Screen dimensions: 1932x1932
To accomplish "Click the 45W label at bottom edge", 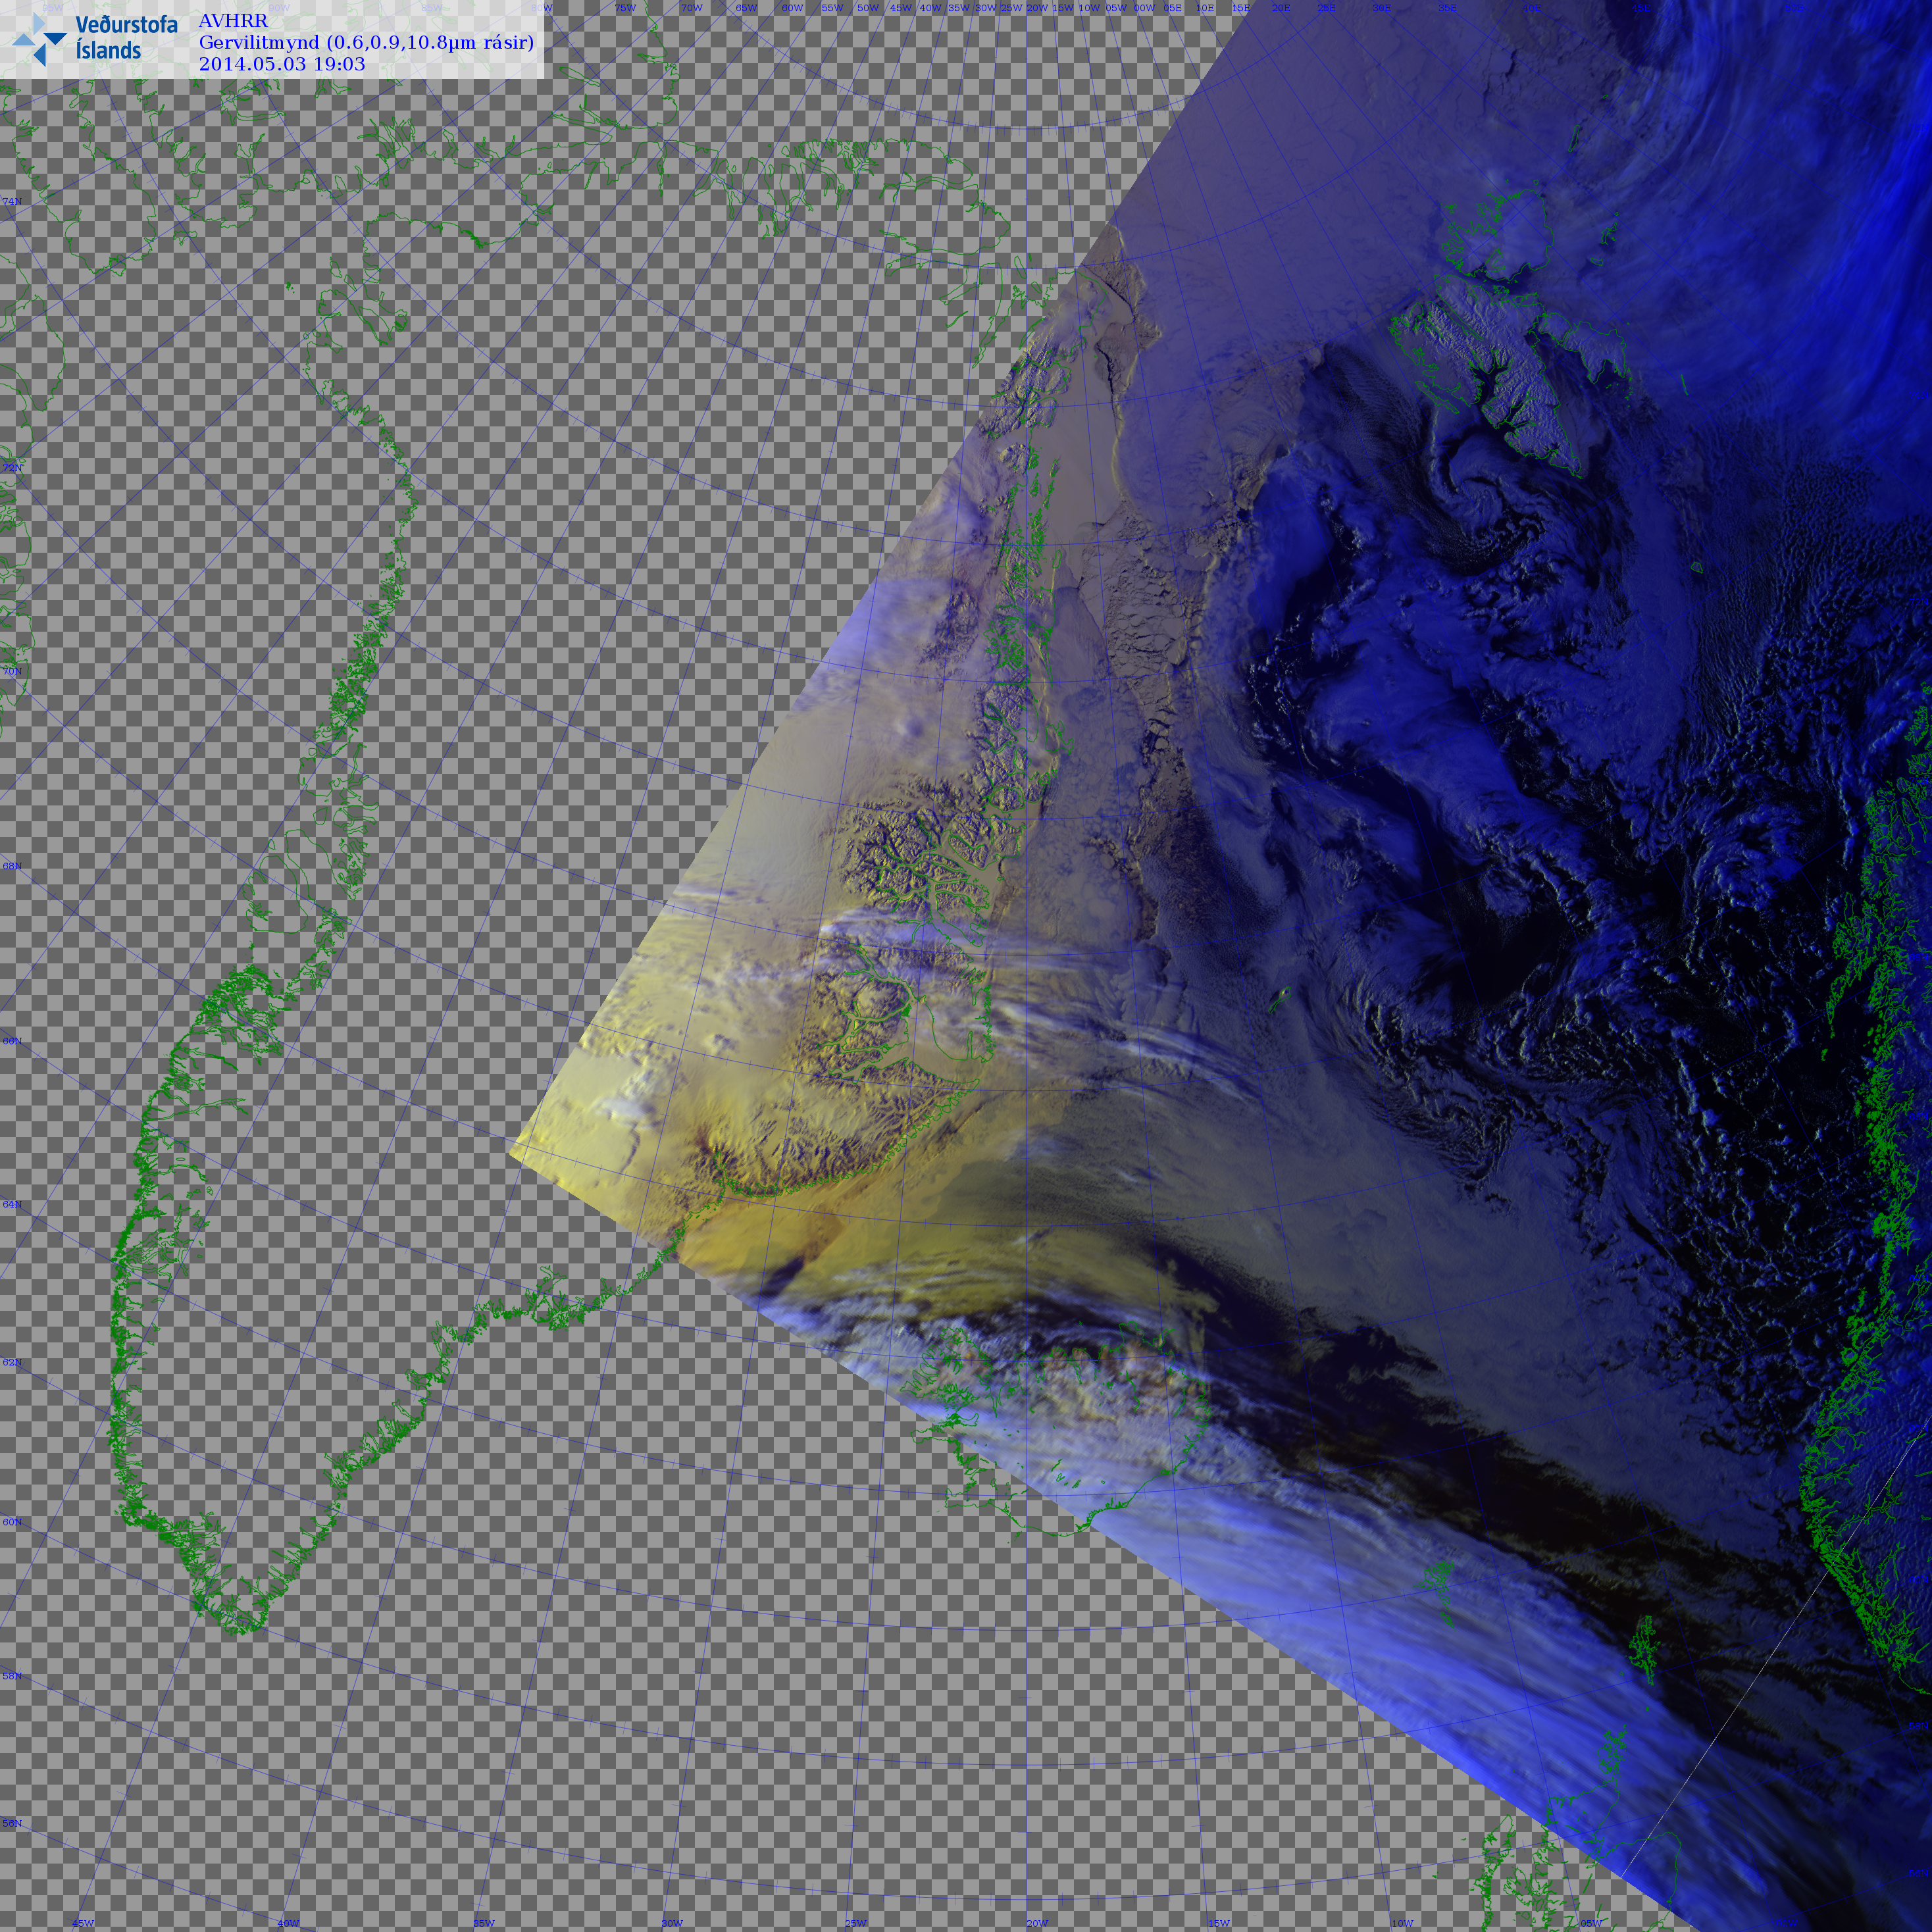I will 83,1923.
